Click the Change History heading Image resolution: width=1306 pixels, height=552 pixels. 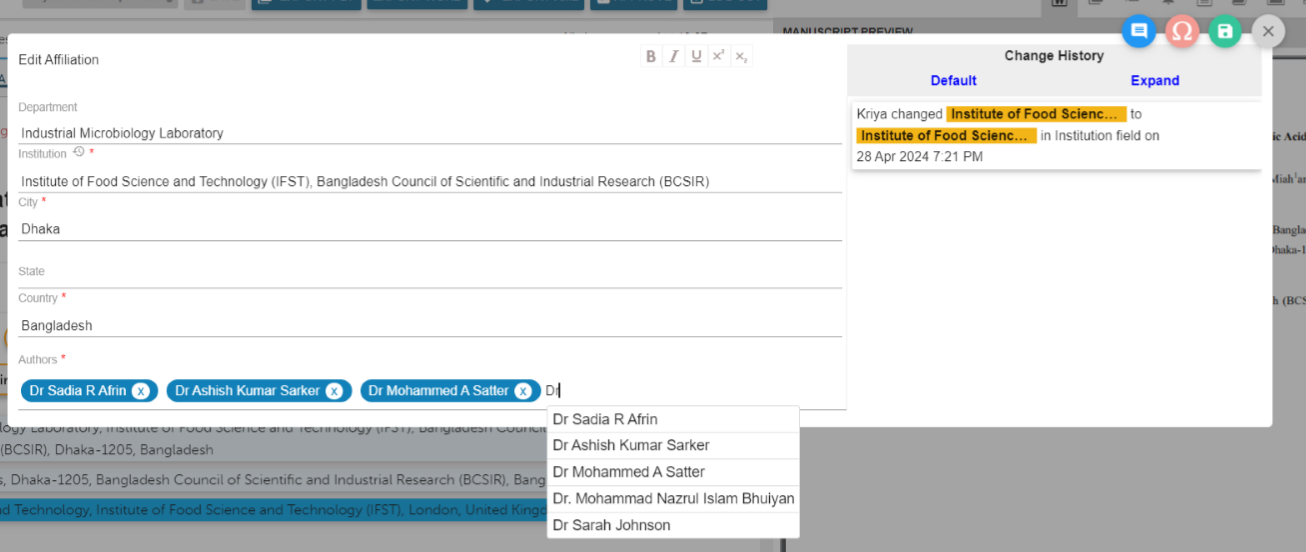tap(1054, 56)
